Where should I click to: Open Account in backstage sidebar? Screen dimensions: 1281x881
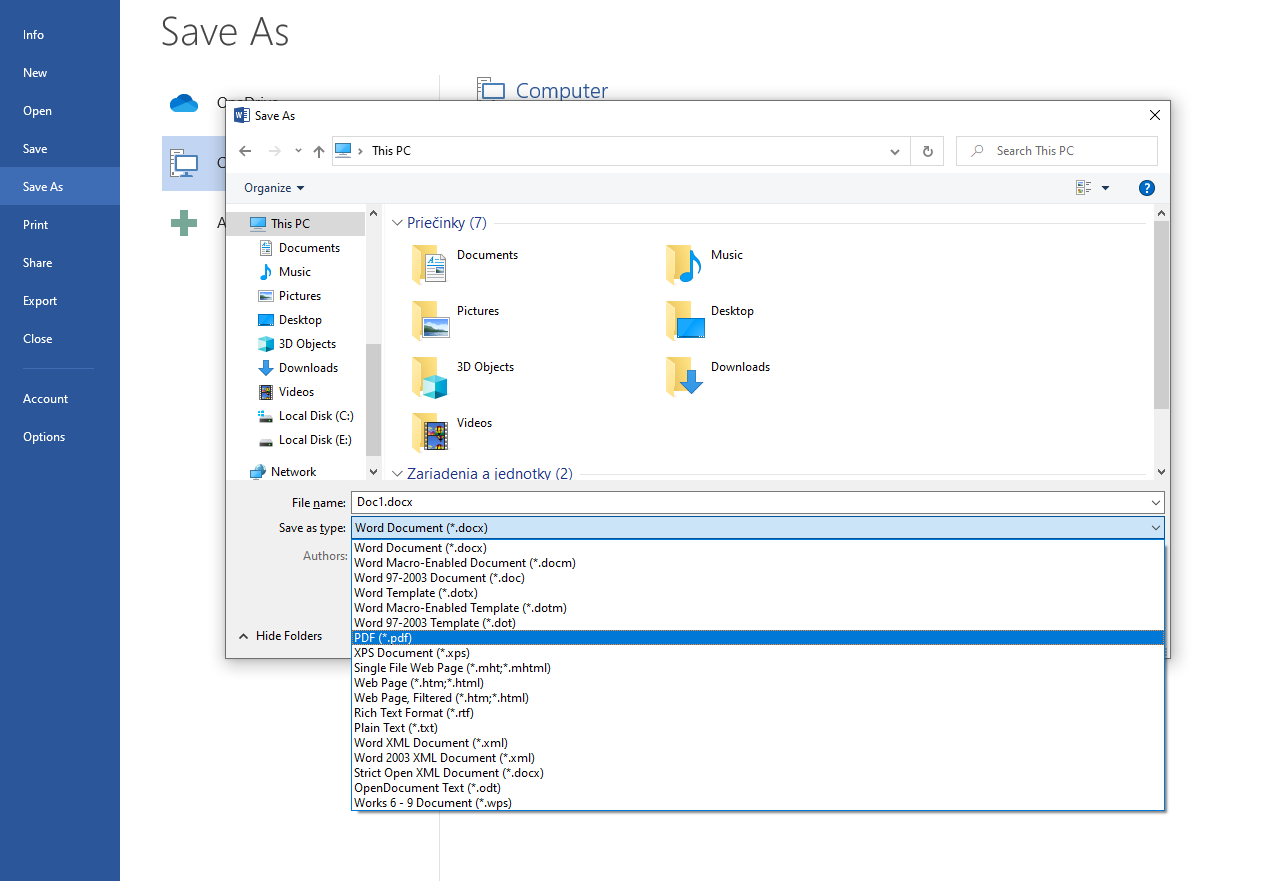pos(60,399)
